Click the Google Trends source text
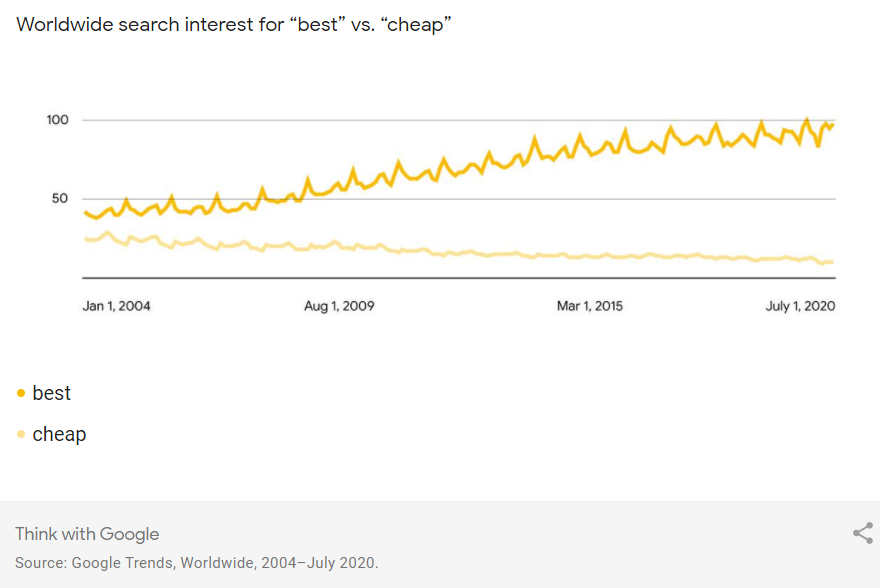The image size is (880, 588). [x=197, y=563]
